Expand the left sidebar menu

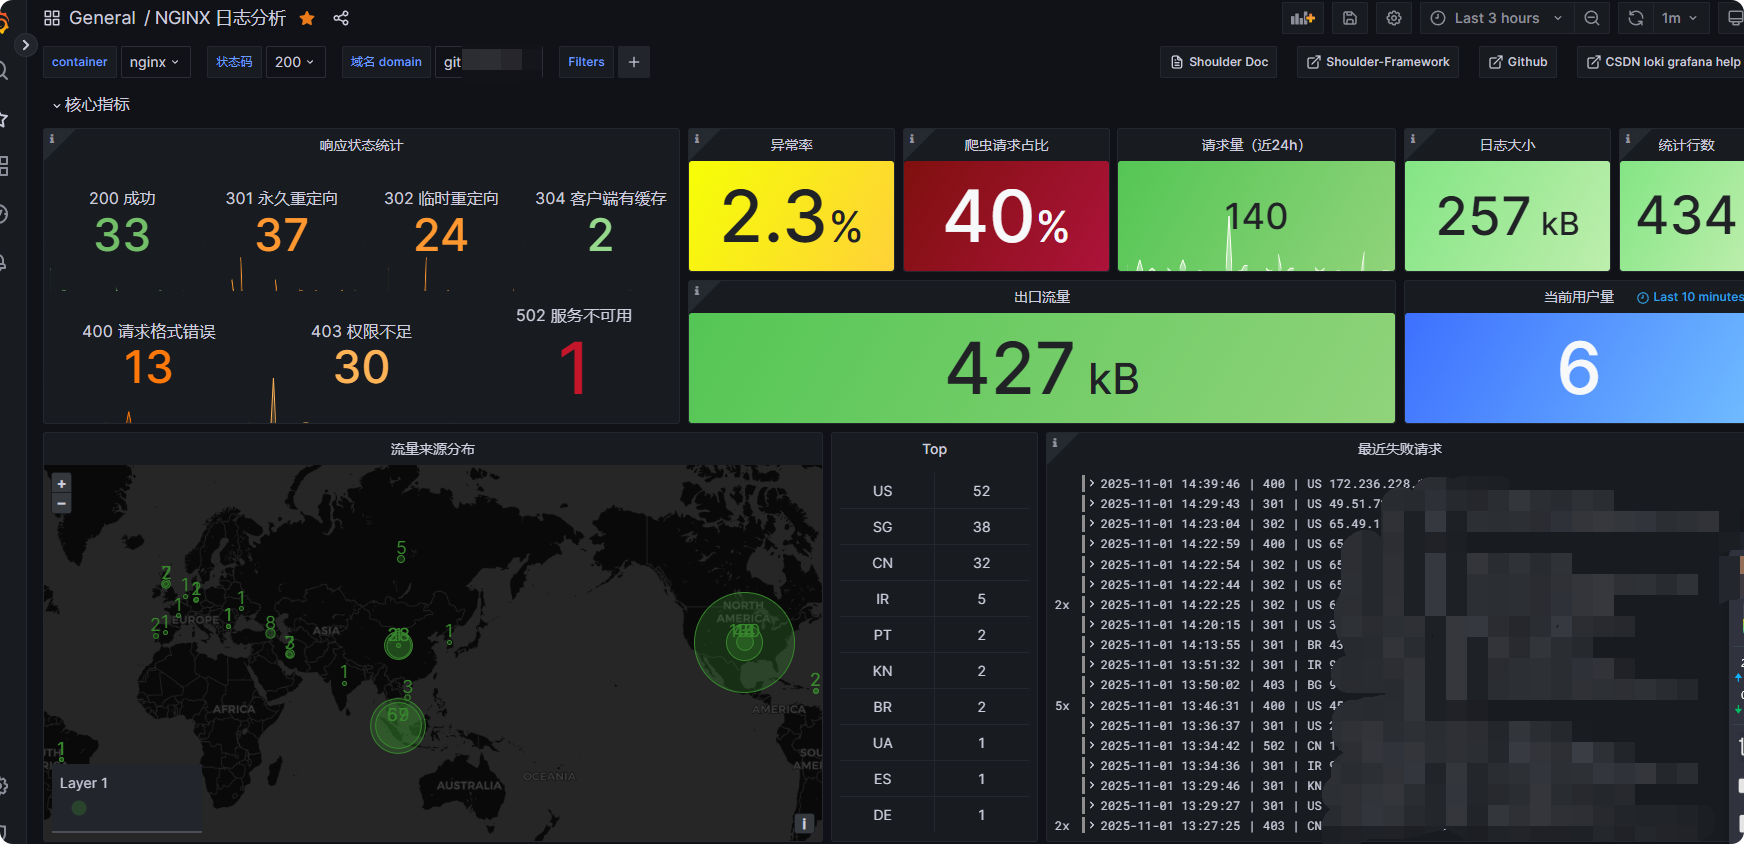pos(25,45)
